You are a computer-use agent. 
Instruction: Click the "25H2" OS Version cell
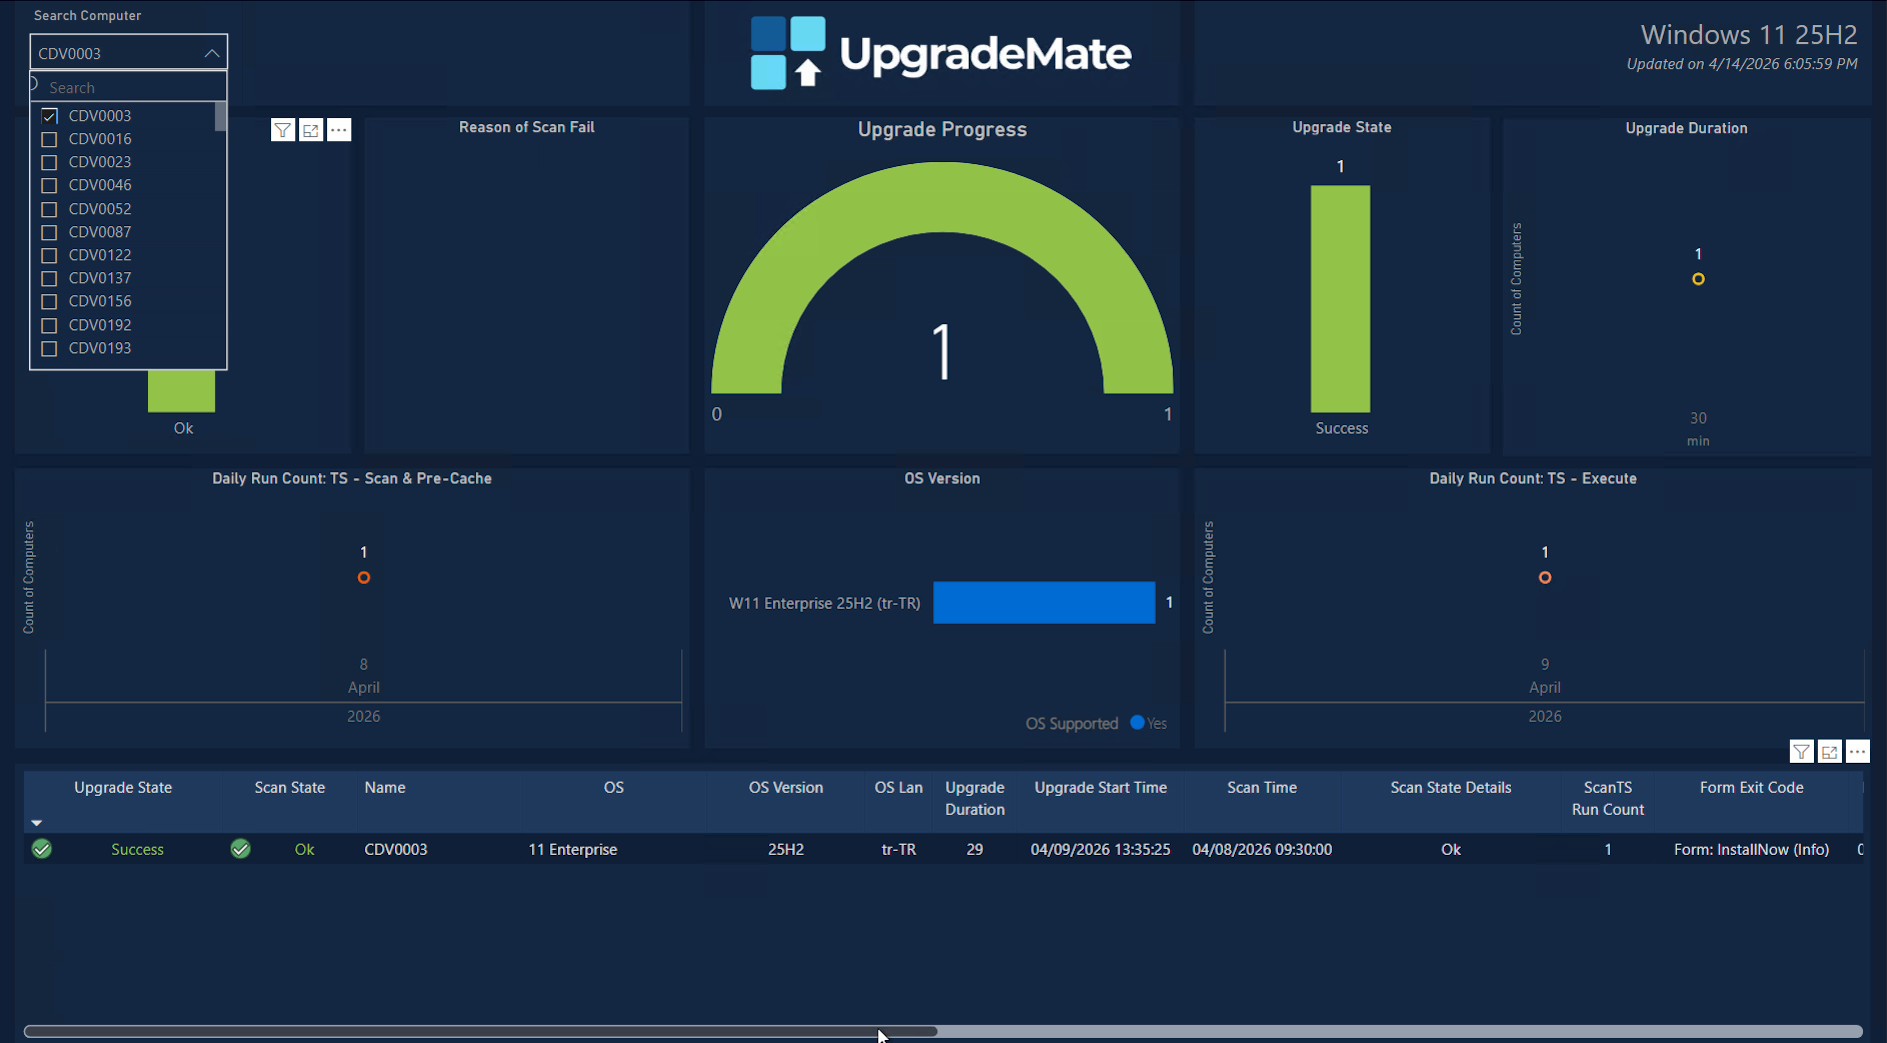[786, 849]
